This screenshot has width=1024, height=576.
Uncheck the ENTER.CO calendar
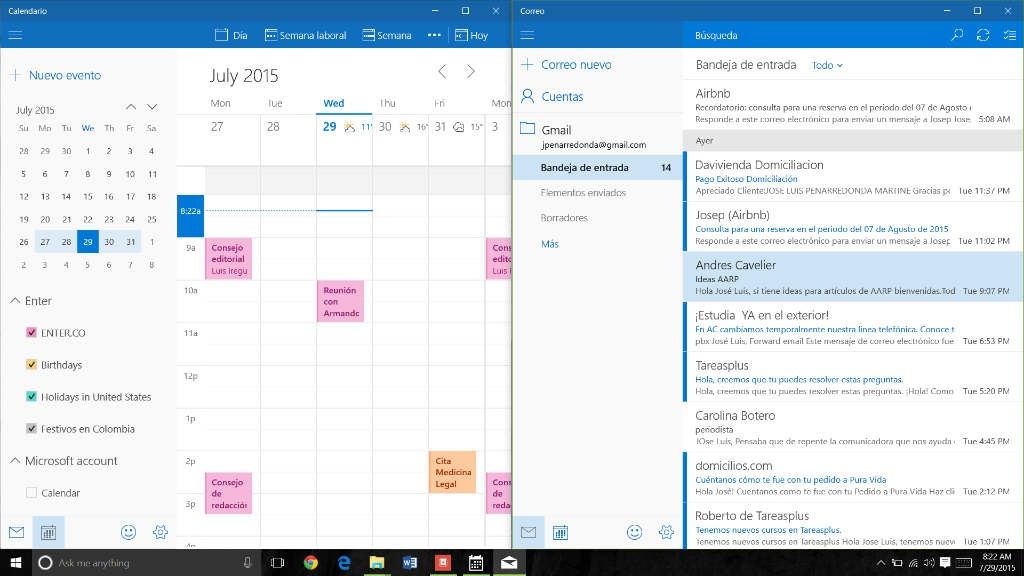31,332
